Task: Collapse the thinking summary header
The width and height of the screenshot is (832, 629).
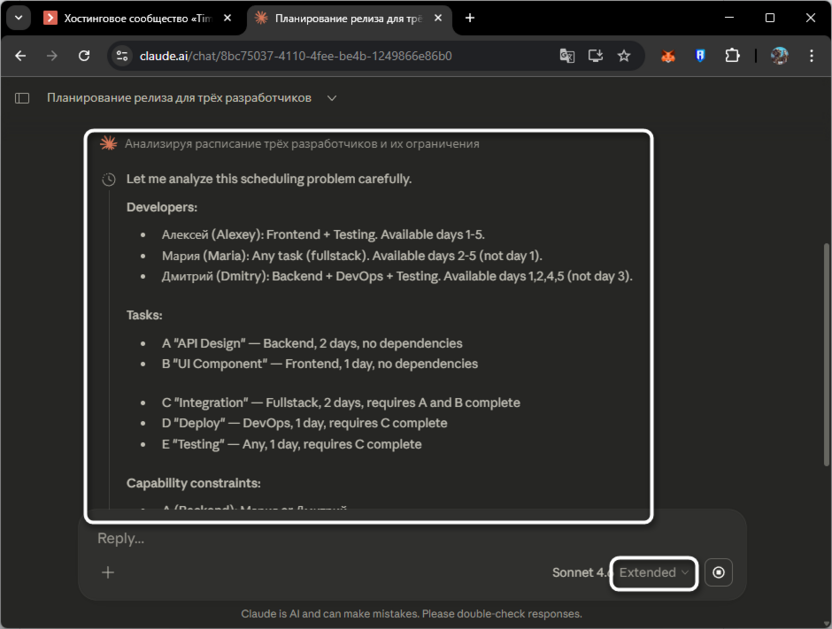Action: pos(302,144)
